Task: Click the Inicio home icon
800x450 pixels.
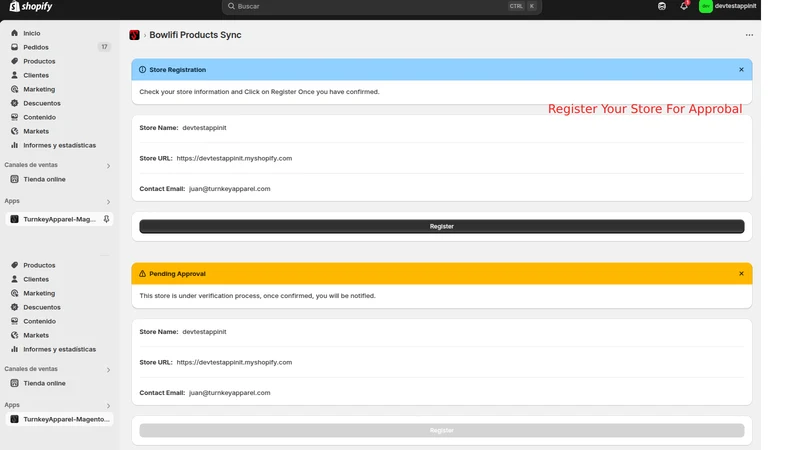Action: [x=14, y=33]
